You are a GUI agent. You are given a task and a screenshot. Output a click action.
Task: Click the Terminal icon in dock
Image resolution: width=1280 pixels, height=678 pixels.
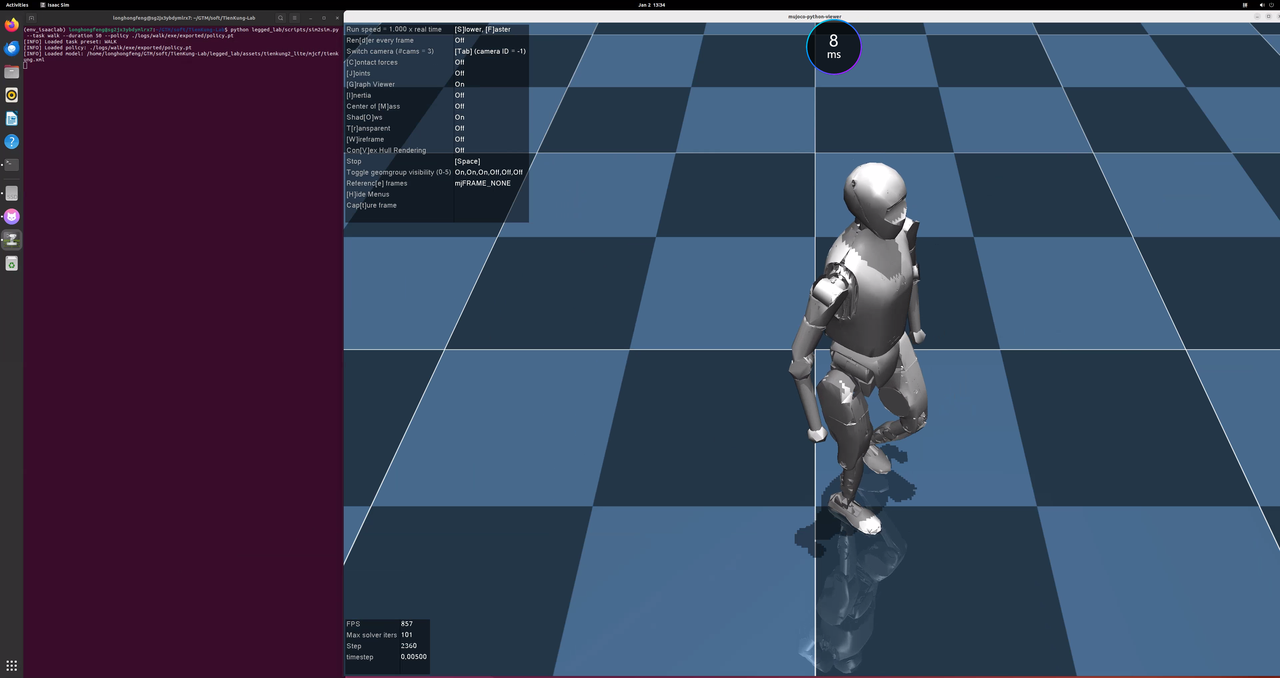point(12,165)
